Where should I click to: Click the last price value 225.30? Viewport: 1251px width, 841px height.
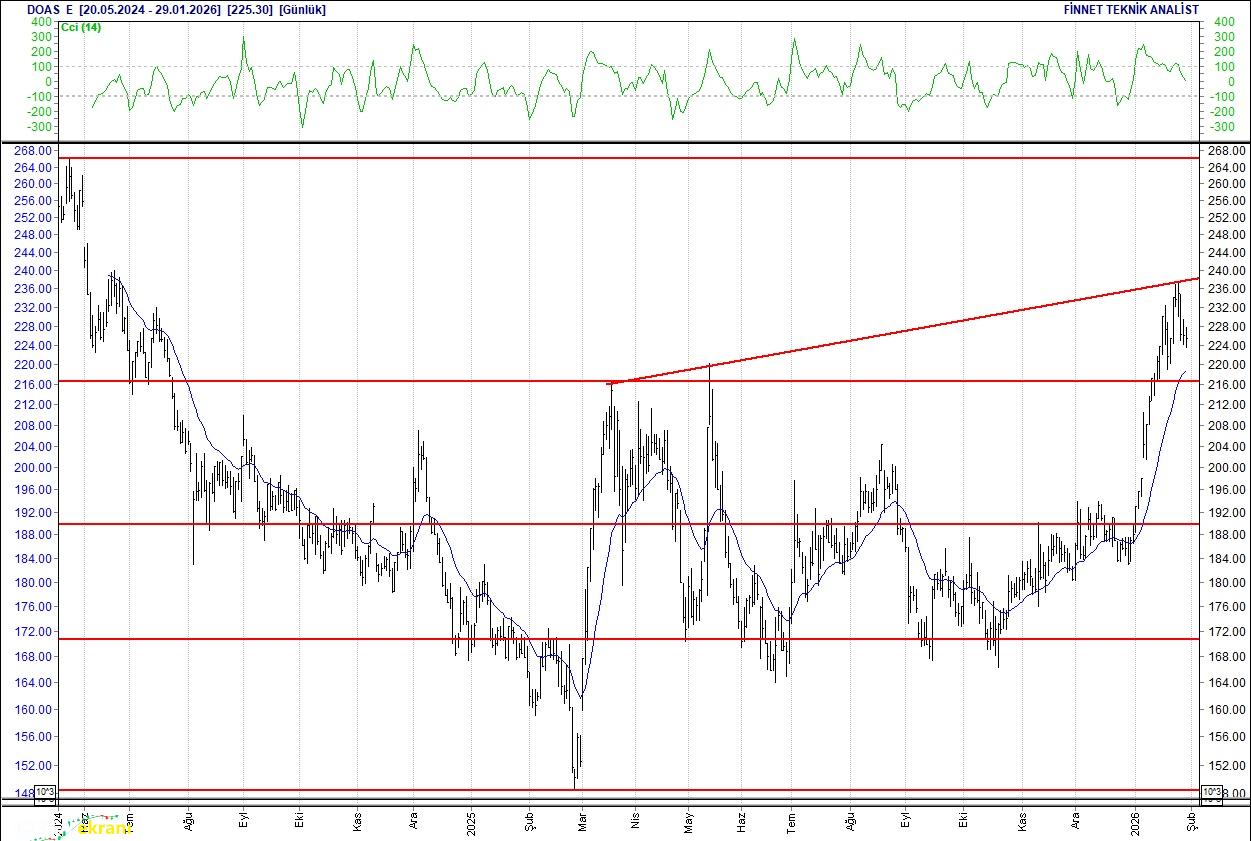[250, 10]
